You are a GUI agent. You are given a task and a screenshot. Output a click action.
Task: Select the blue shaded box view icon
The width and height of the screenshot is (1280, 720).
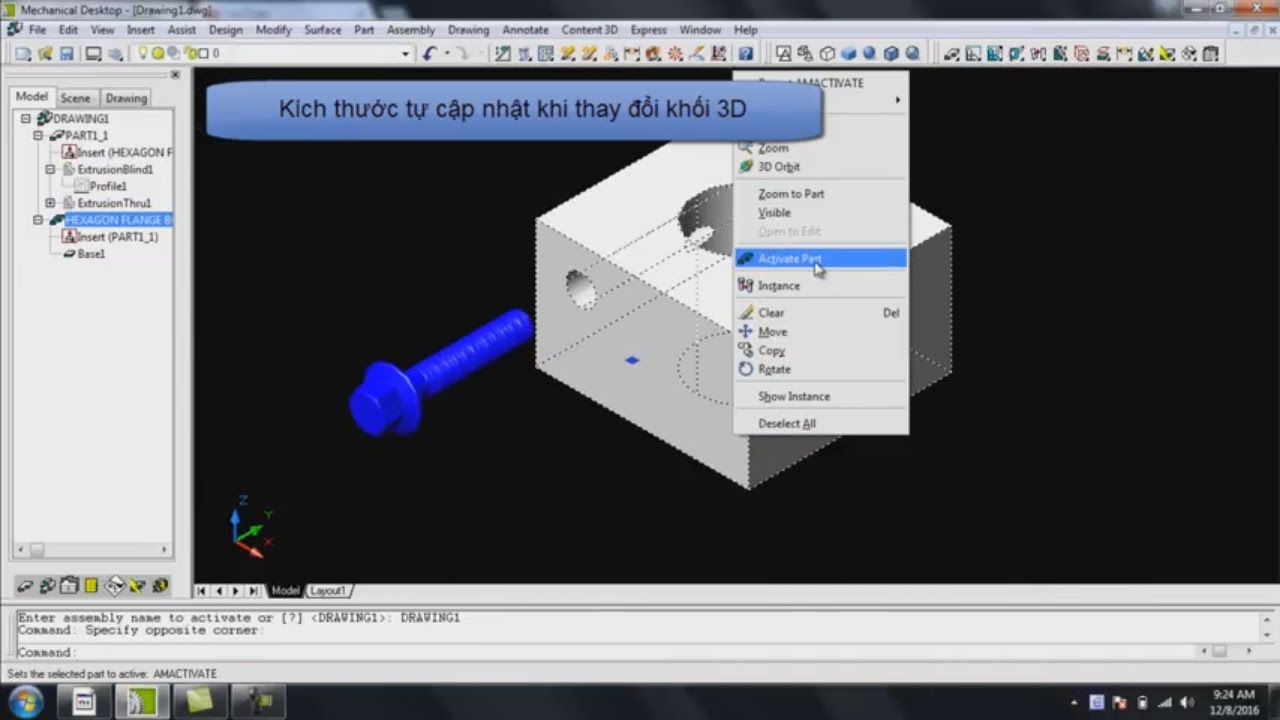(849, 54)
